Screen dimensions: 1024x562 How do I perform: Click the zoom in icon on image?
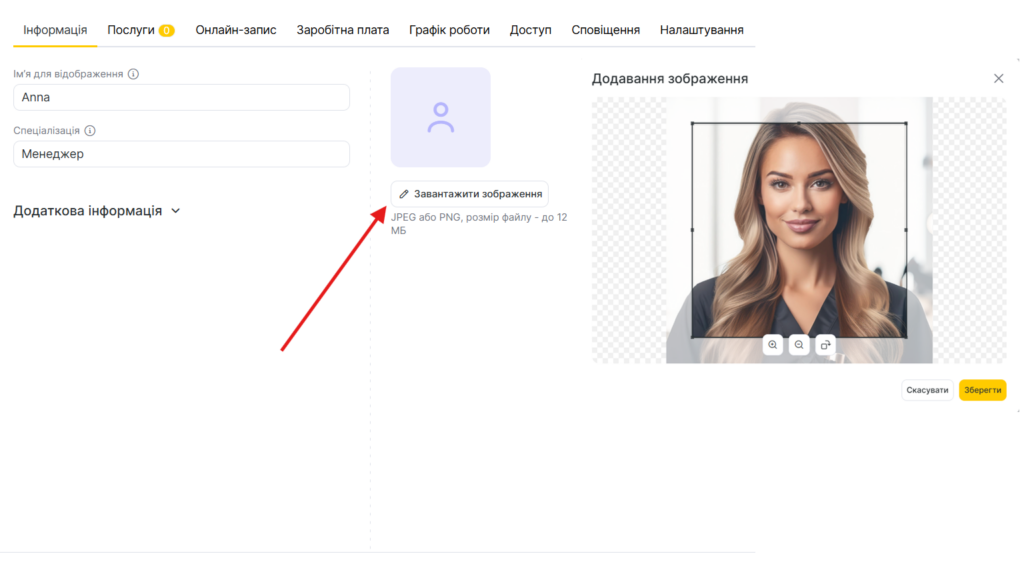[x=773, y=345]
